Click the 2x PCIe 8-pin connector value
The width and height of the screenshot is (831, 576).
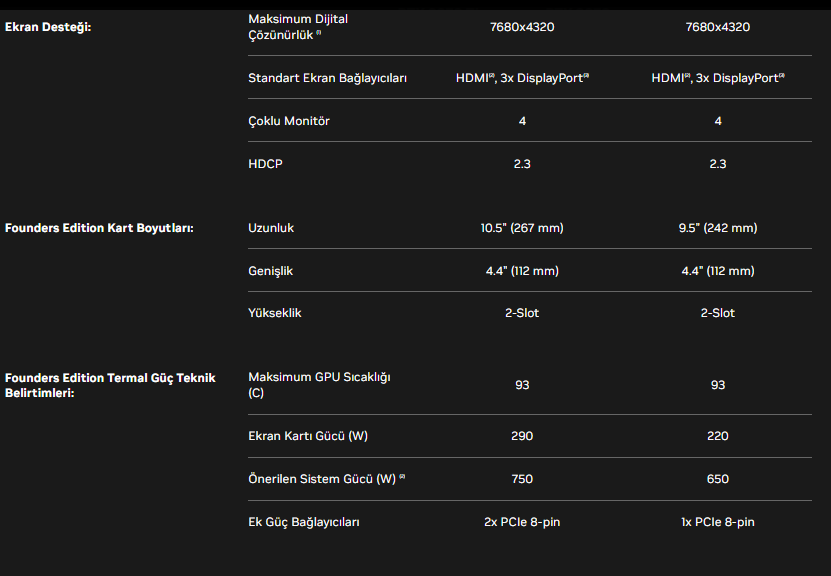click(522, 522)
